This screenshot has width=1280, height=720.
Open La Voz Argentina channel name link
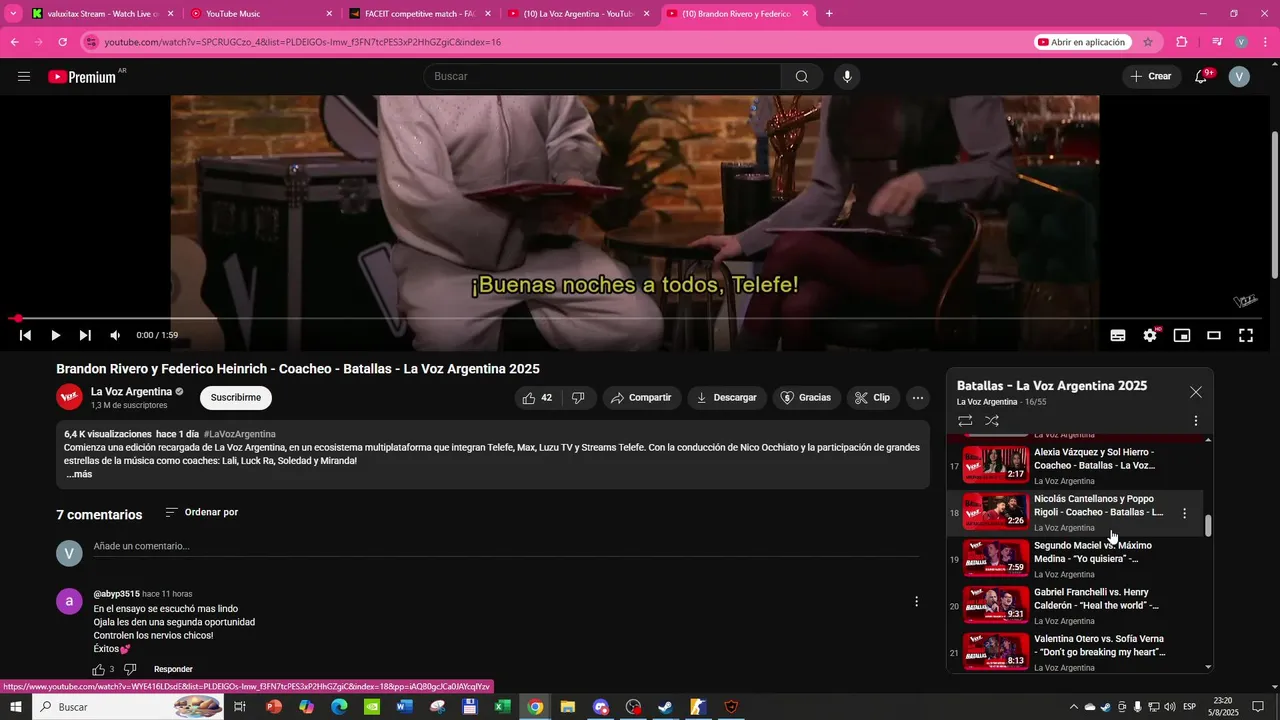[131, 391]
